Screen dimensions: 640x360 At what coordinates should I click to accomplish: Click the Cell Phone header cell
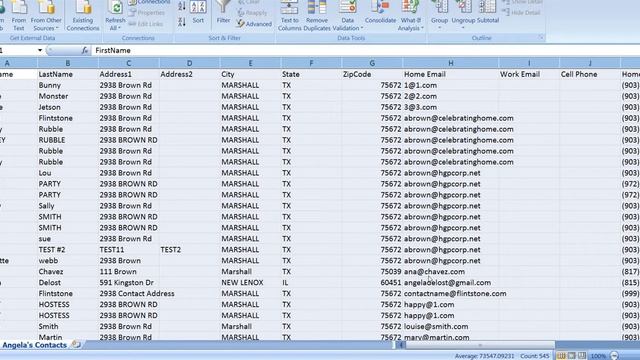[x=590, y=74]
